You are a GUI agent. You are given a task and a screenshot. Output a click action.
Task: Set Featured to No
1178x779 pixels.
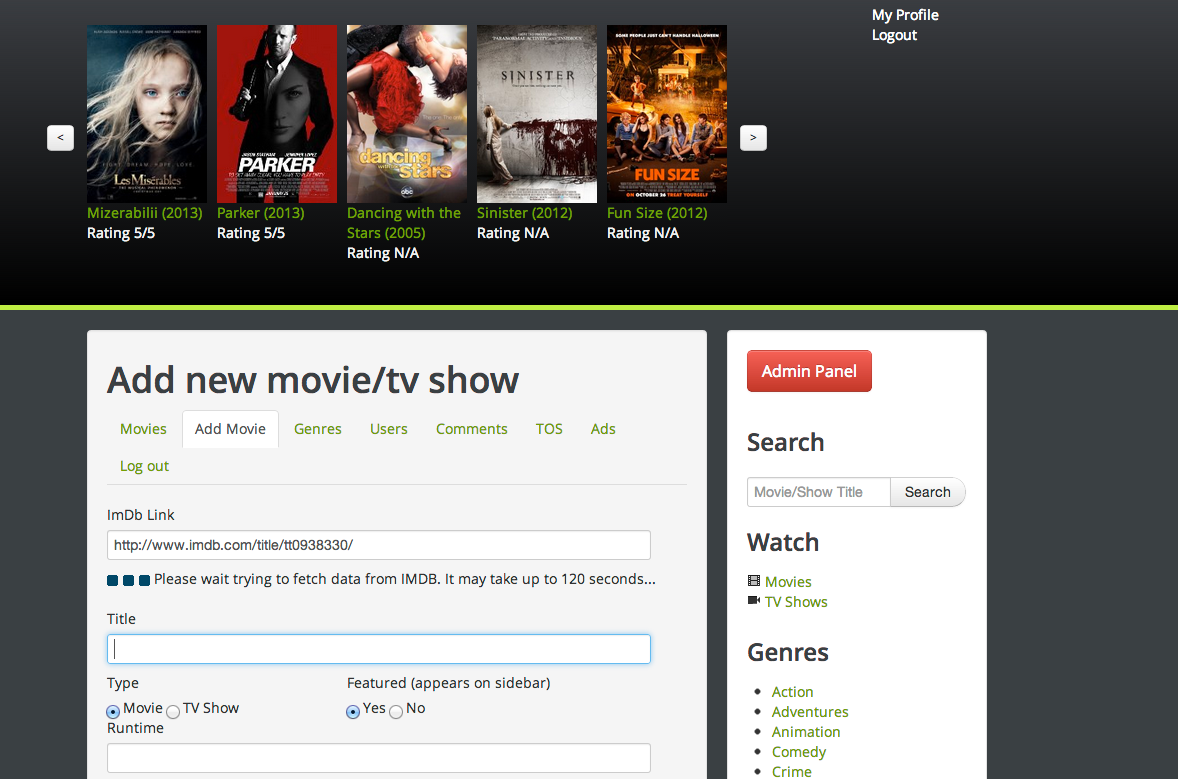[x=396, y=712]
